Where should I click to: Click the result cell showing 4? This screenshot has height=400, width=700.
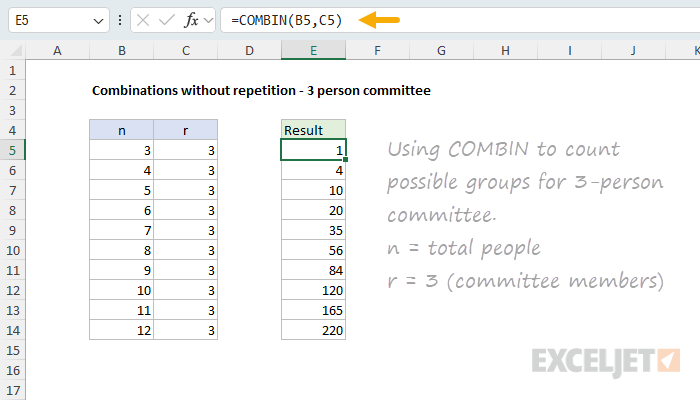pos(313,171)
